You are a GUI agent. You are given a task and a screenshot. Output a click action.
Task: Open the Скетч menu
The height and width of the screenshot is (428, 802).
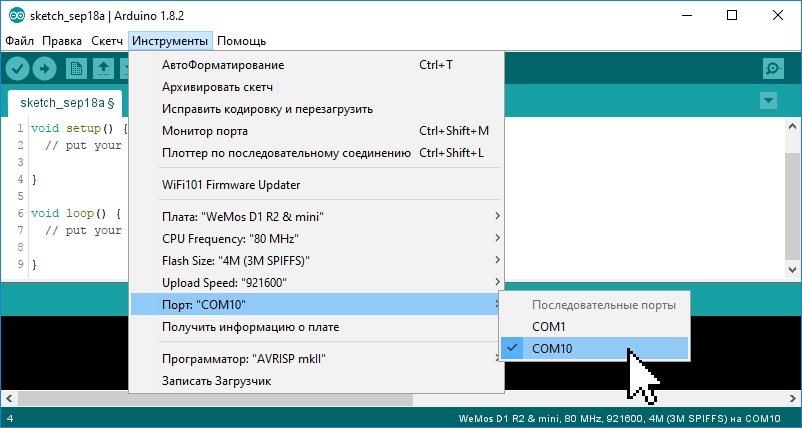pyautogui.click(x=107, y=41)
